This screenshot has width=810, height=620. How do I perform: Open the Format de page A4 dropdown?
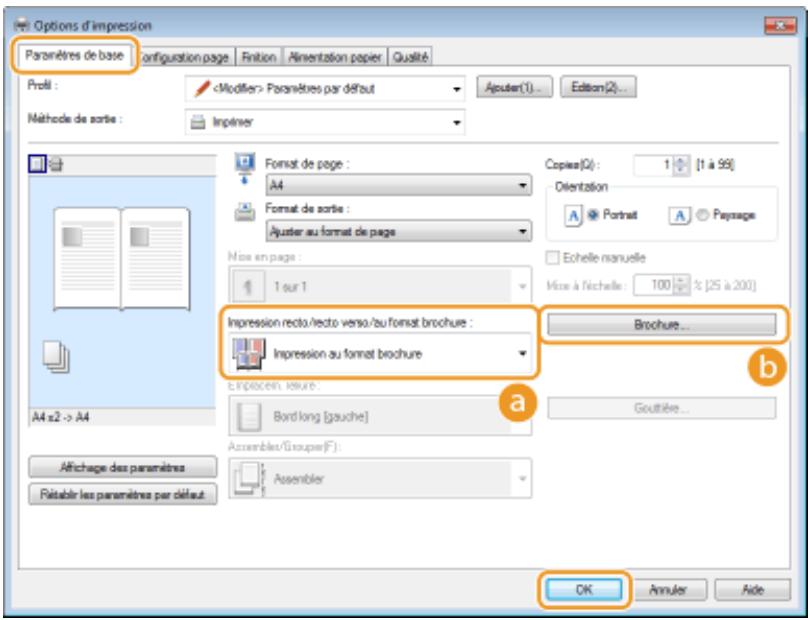click(399, 185)
